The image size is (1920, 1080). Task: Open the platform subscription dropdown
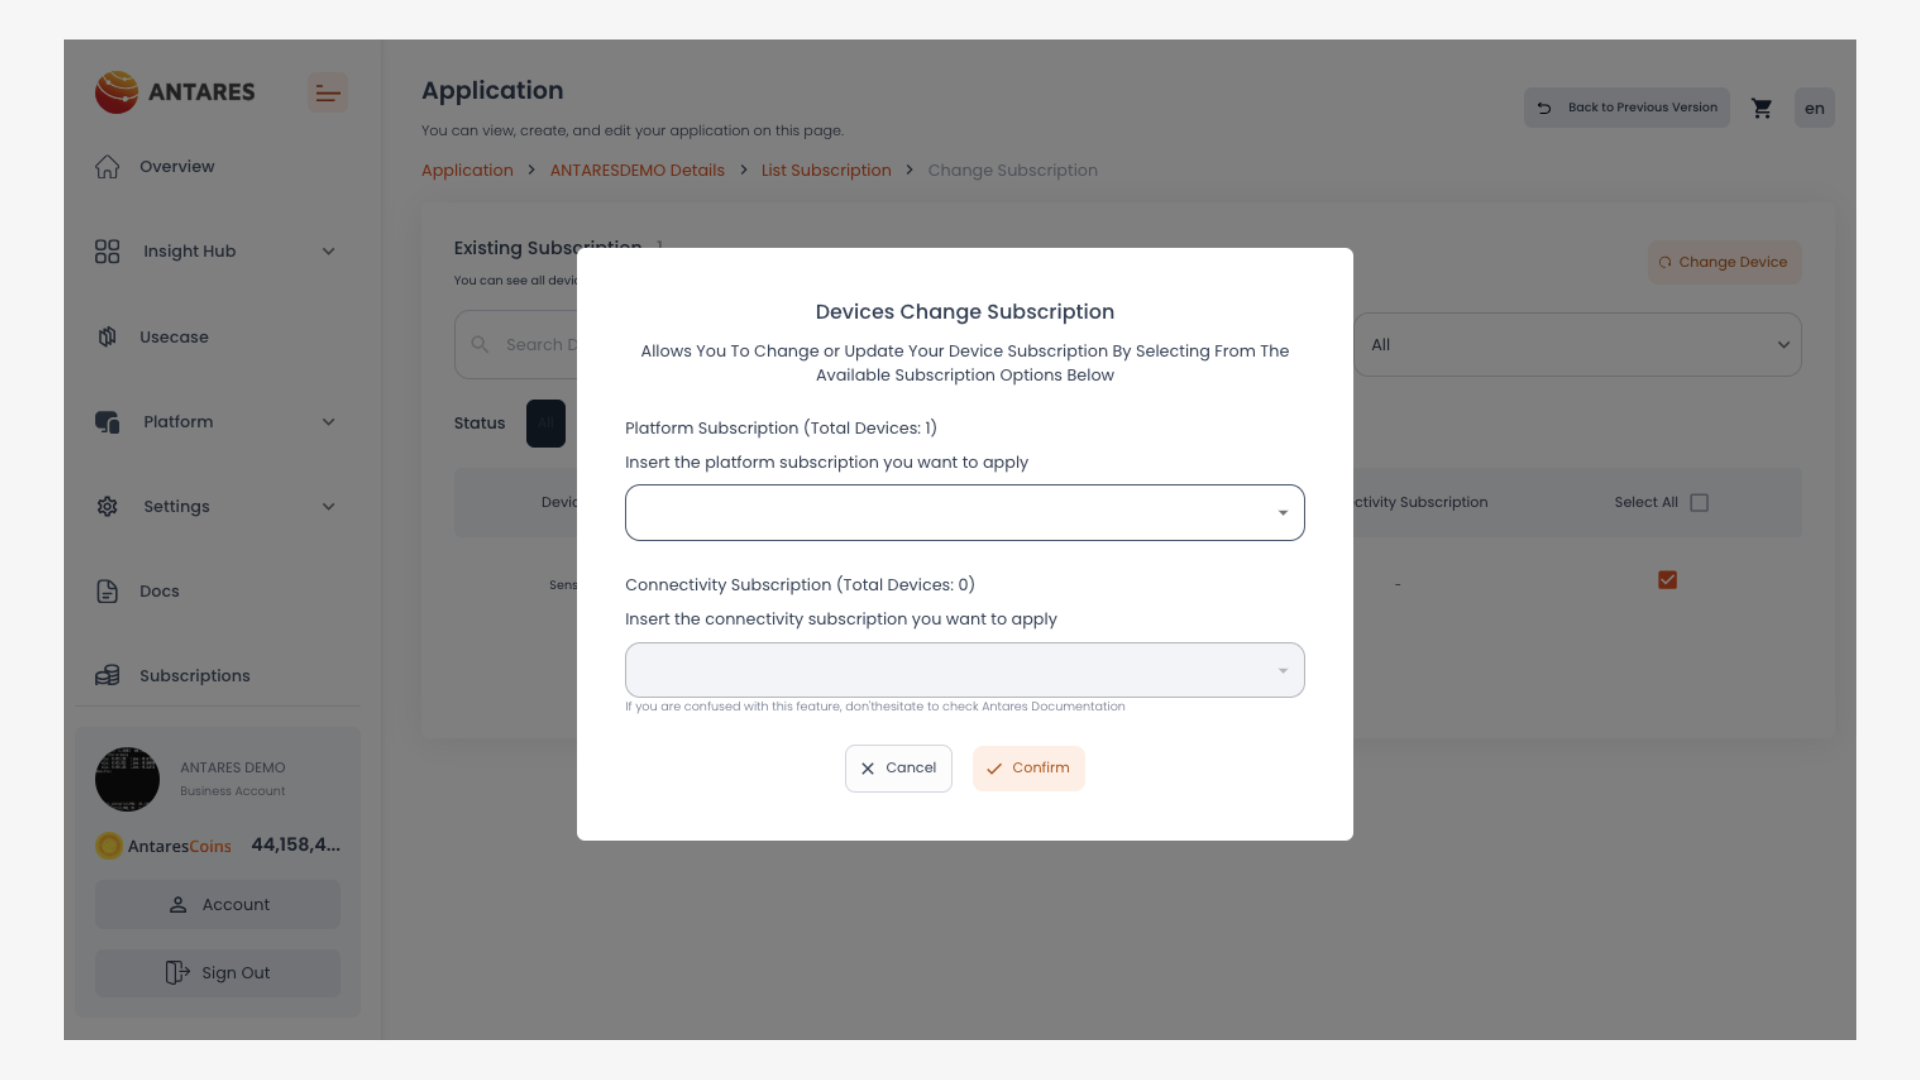pos(964,513)
